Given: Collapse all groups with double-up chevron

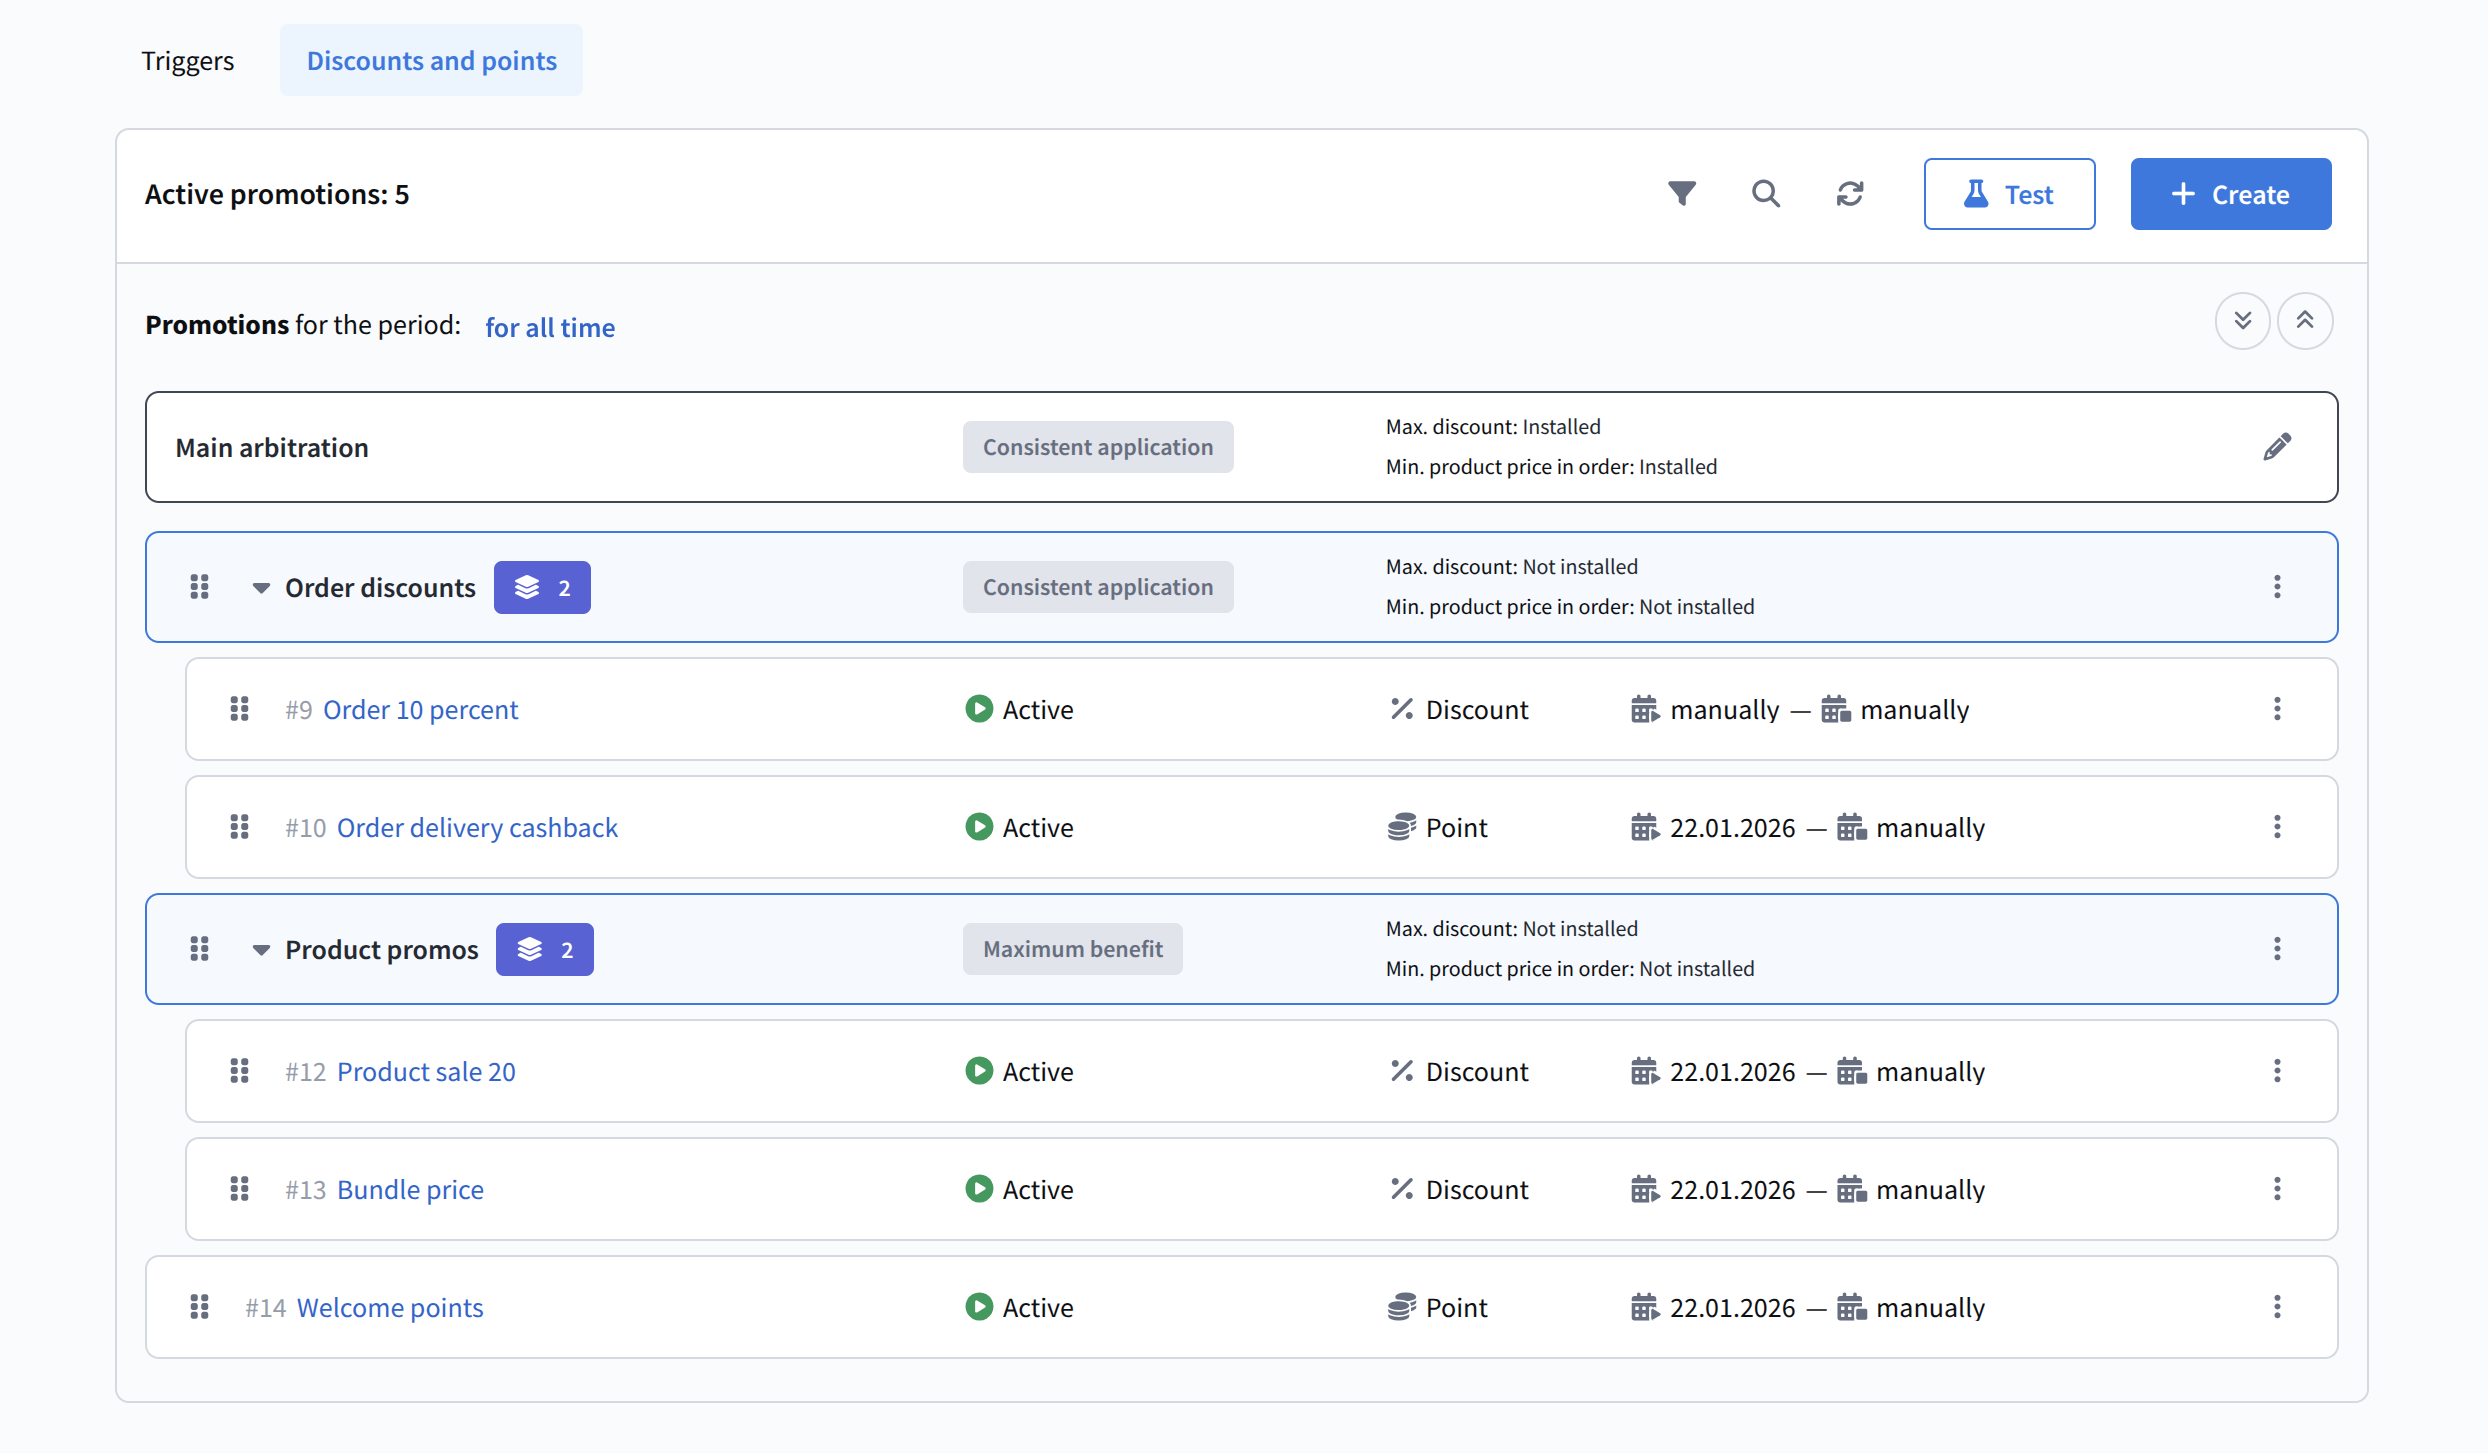Looking at the screenshot, I should [2305, 321].
